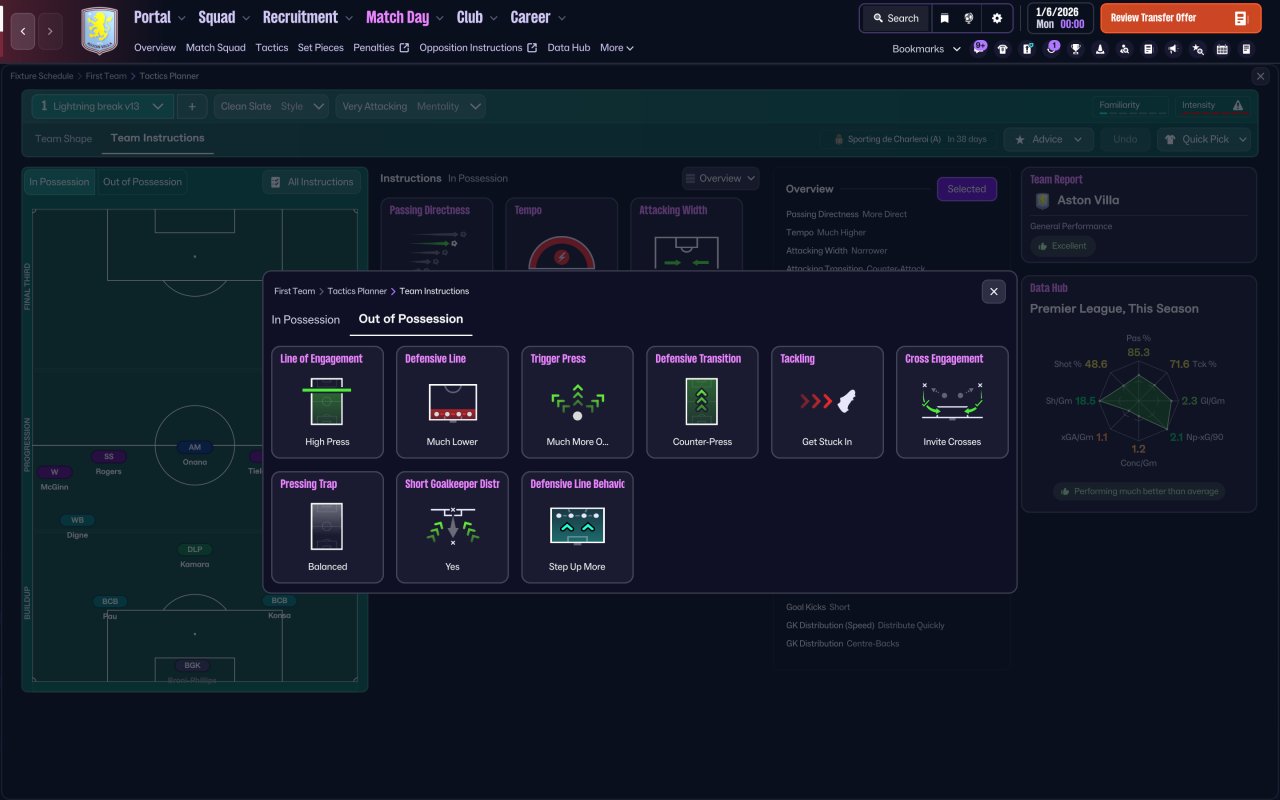1280x800 pixels.
Task: Open the Quick Pick dropdown
Action: [1204, 139]
